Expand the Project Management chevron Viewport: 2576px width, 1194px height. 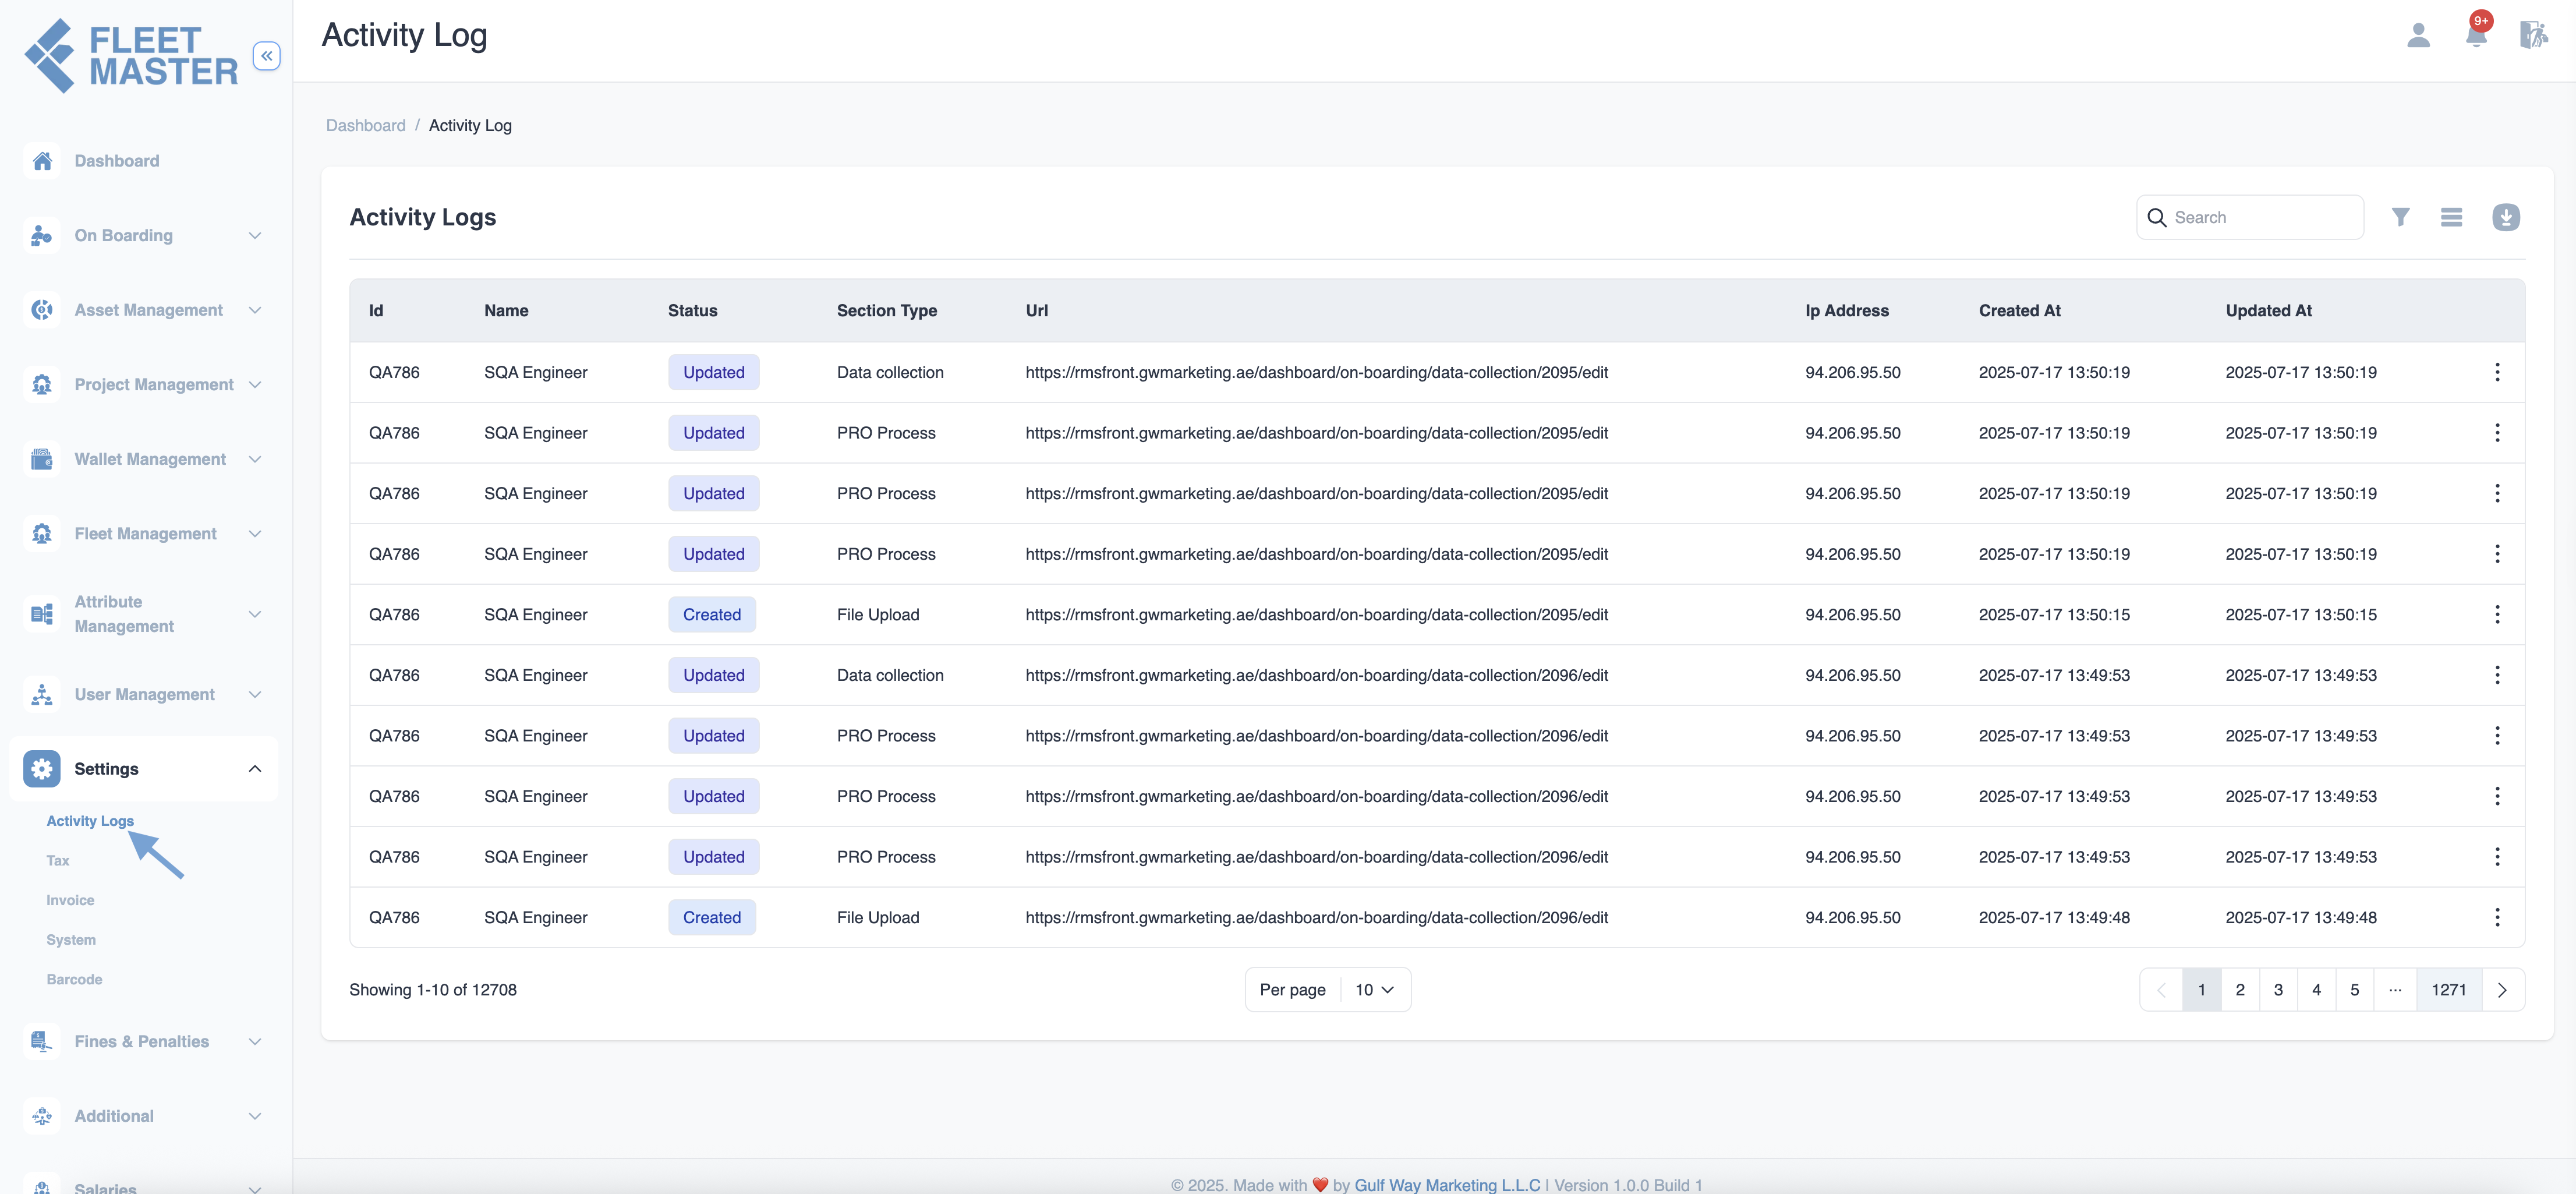[255, 385]
